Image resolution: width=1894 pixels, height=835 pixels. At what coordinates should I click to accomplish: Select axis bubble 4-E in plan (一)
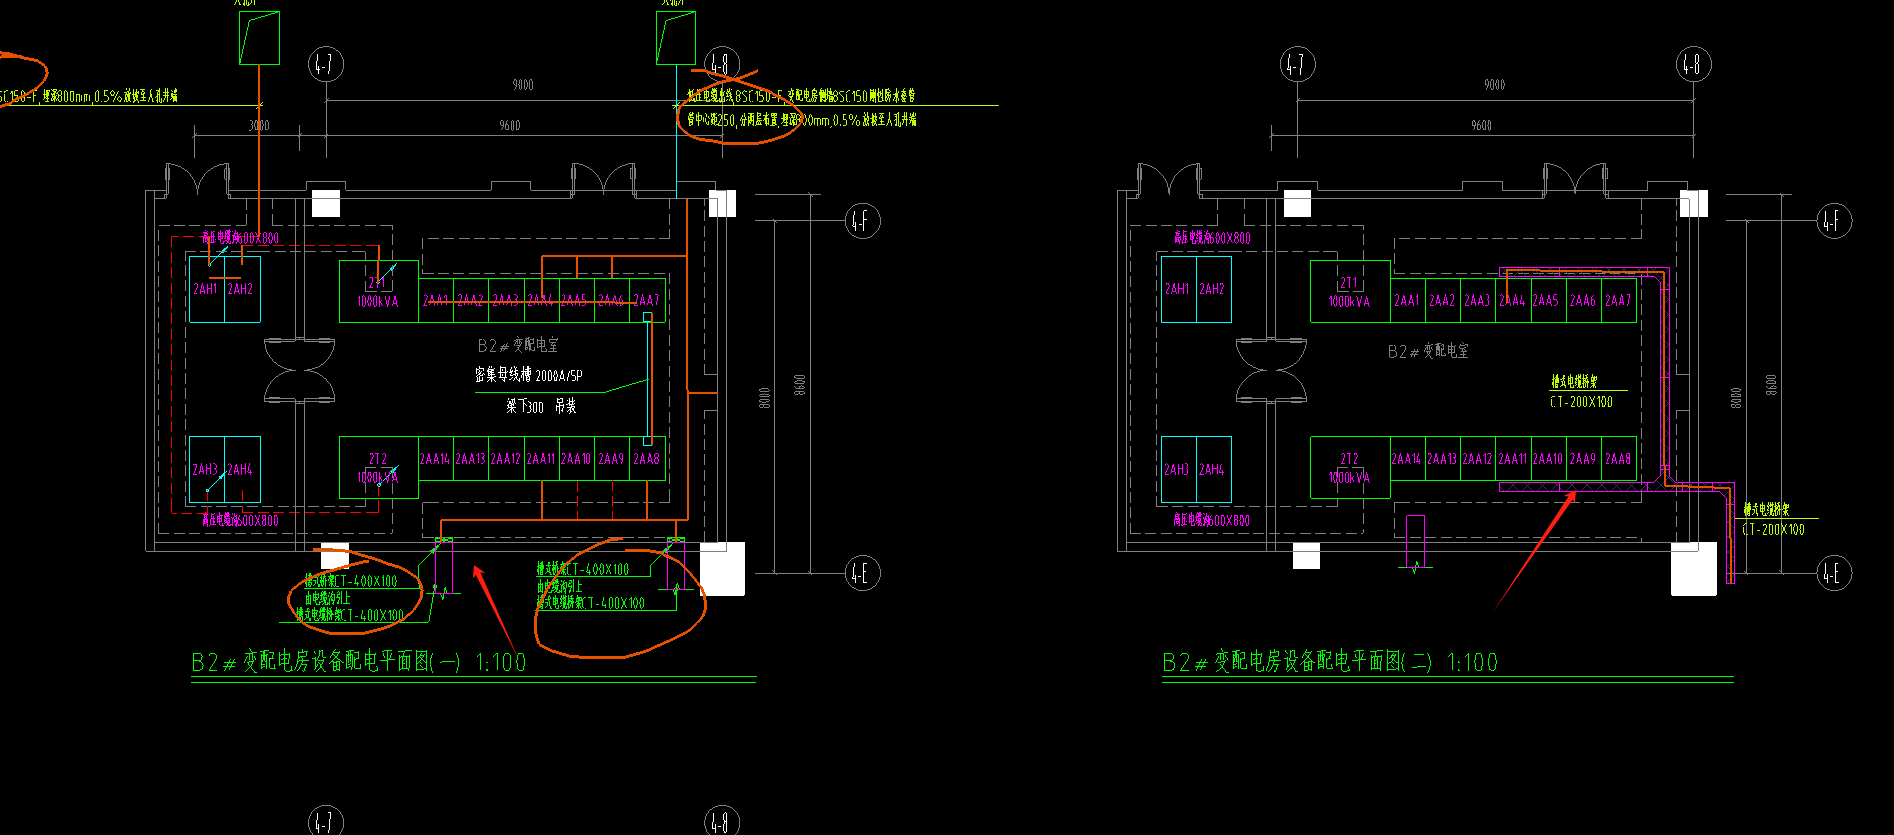(863, 573)
